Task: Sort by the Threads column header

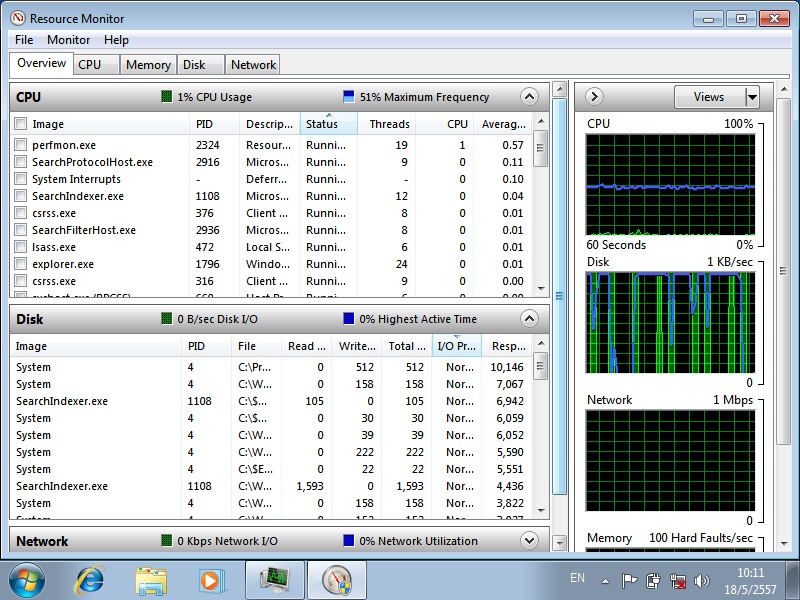Action: point(389,124)
